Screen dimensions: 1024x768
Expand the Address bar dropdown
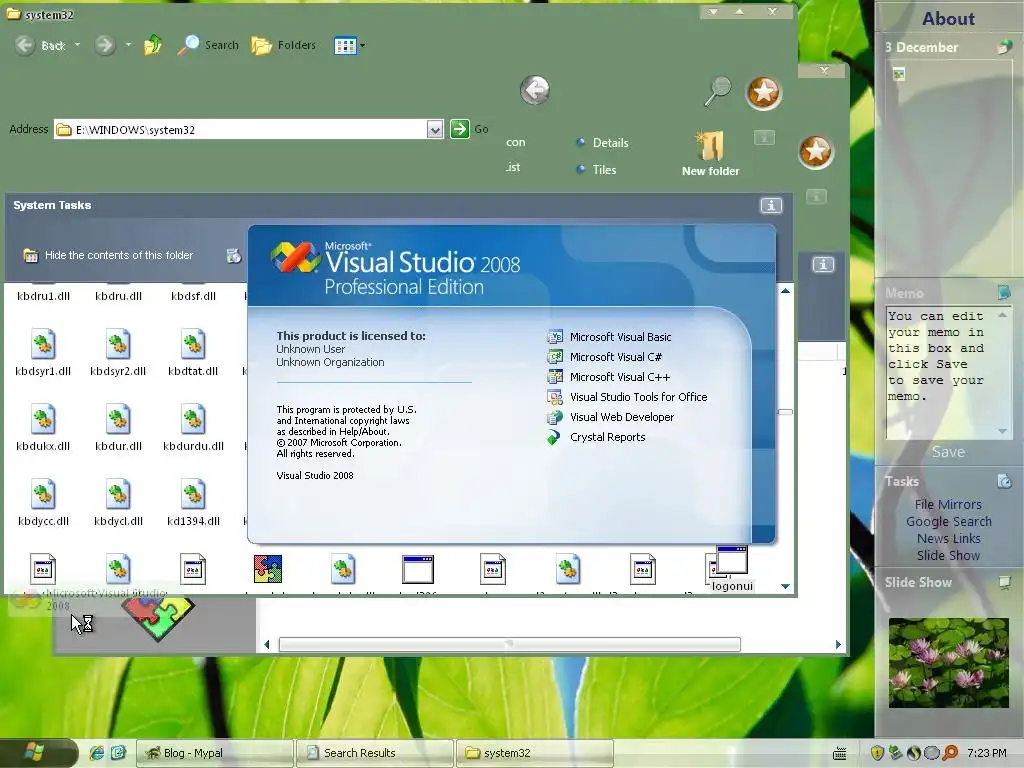pos(435,129)
